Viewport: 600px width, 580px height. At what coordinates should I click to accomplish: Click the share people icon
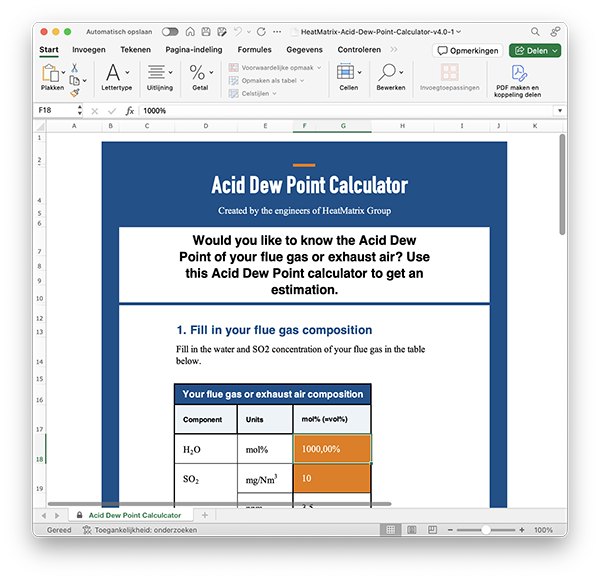(555, 32)
